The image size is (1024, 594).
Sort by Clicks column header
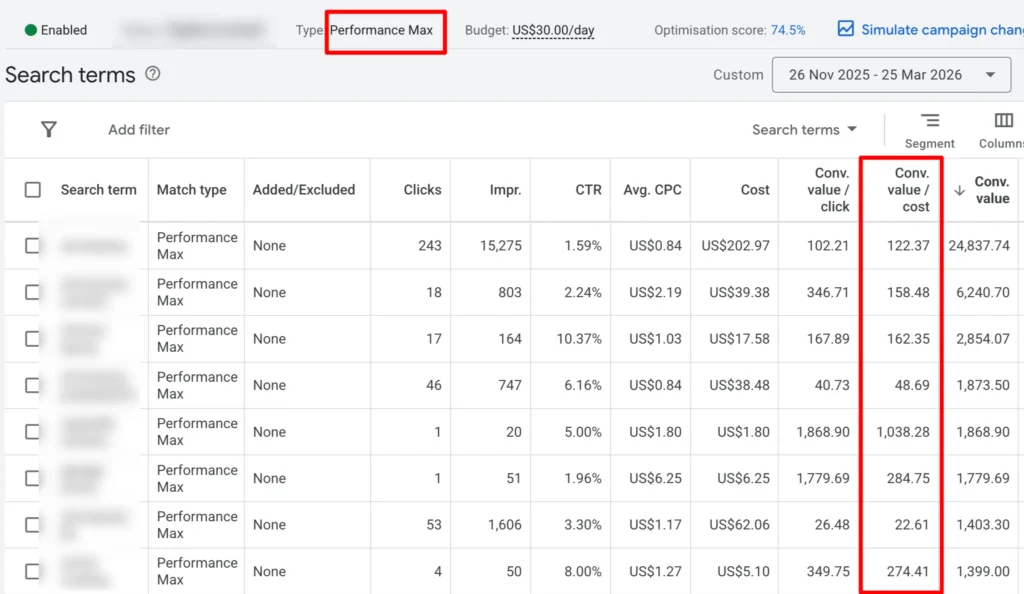click(423, 190)
